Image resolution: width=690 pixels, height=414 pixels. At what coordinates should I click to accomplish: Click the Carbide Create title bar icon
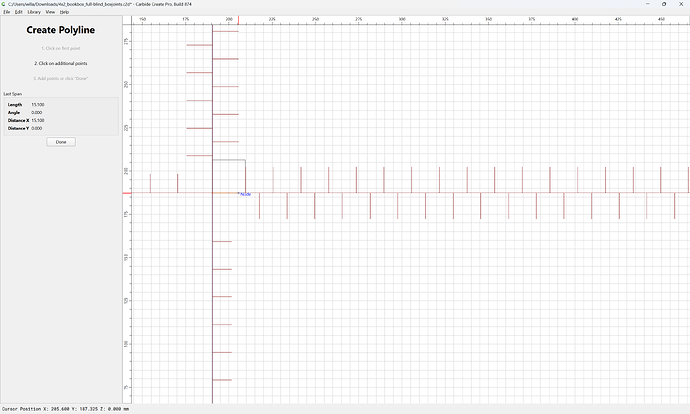[4, 4]
